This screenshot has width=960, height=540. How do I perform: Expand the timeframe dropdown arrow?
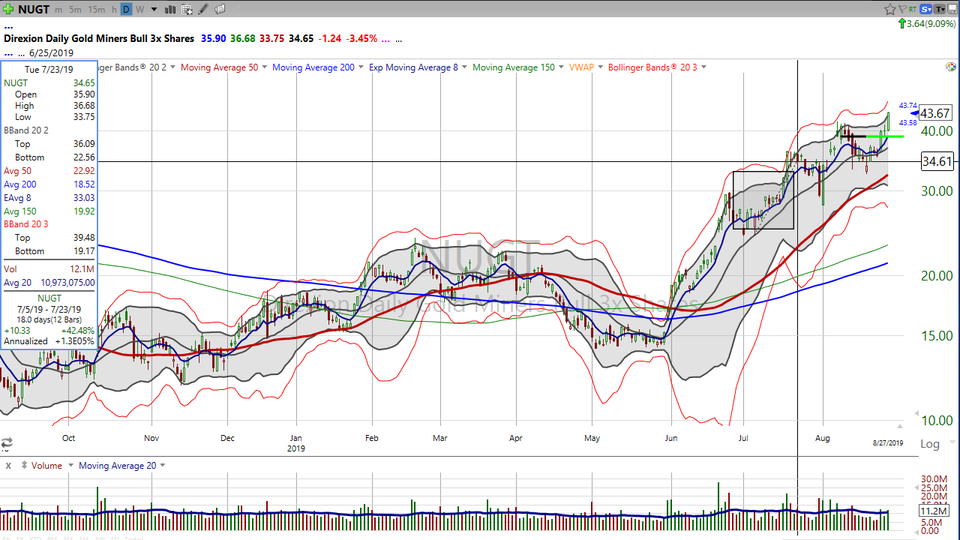coord(154,9)
